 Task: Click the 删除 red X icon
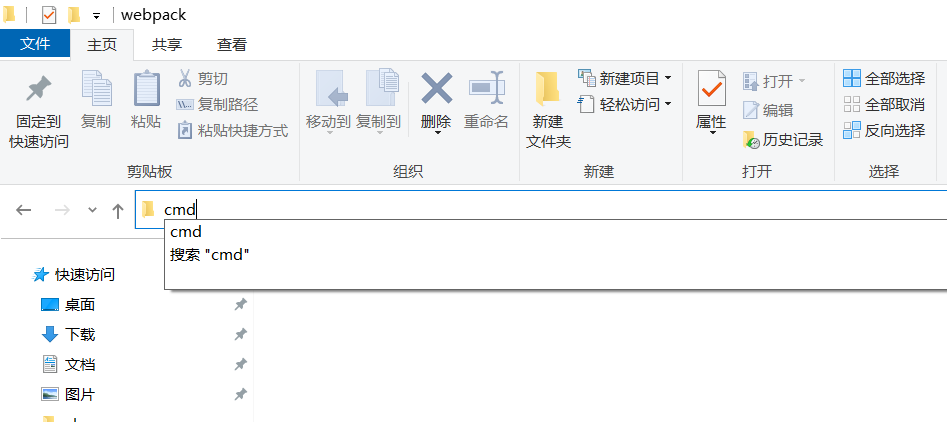tap(436, 89)
